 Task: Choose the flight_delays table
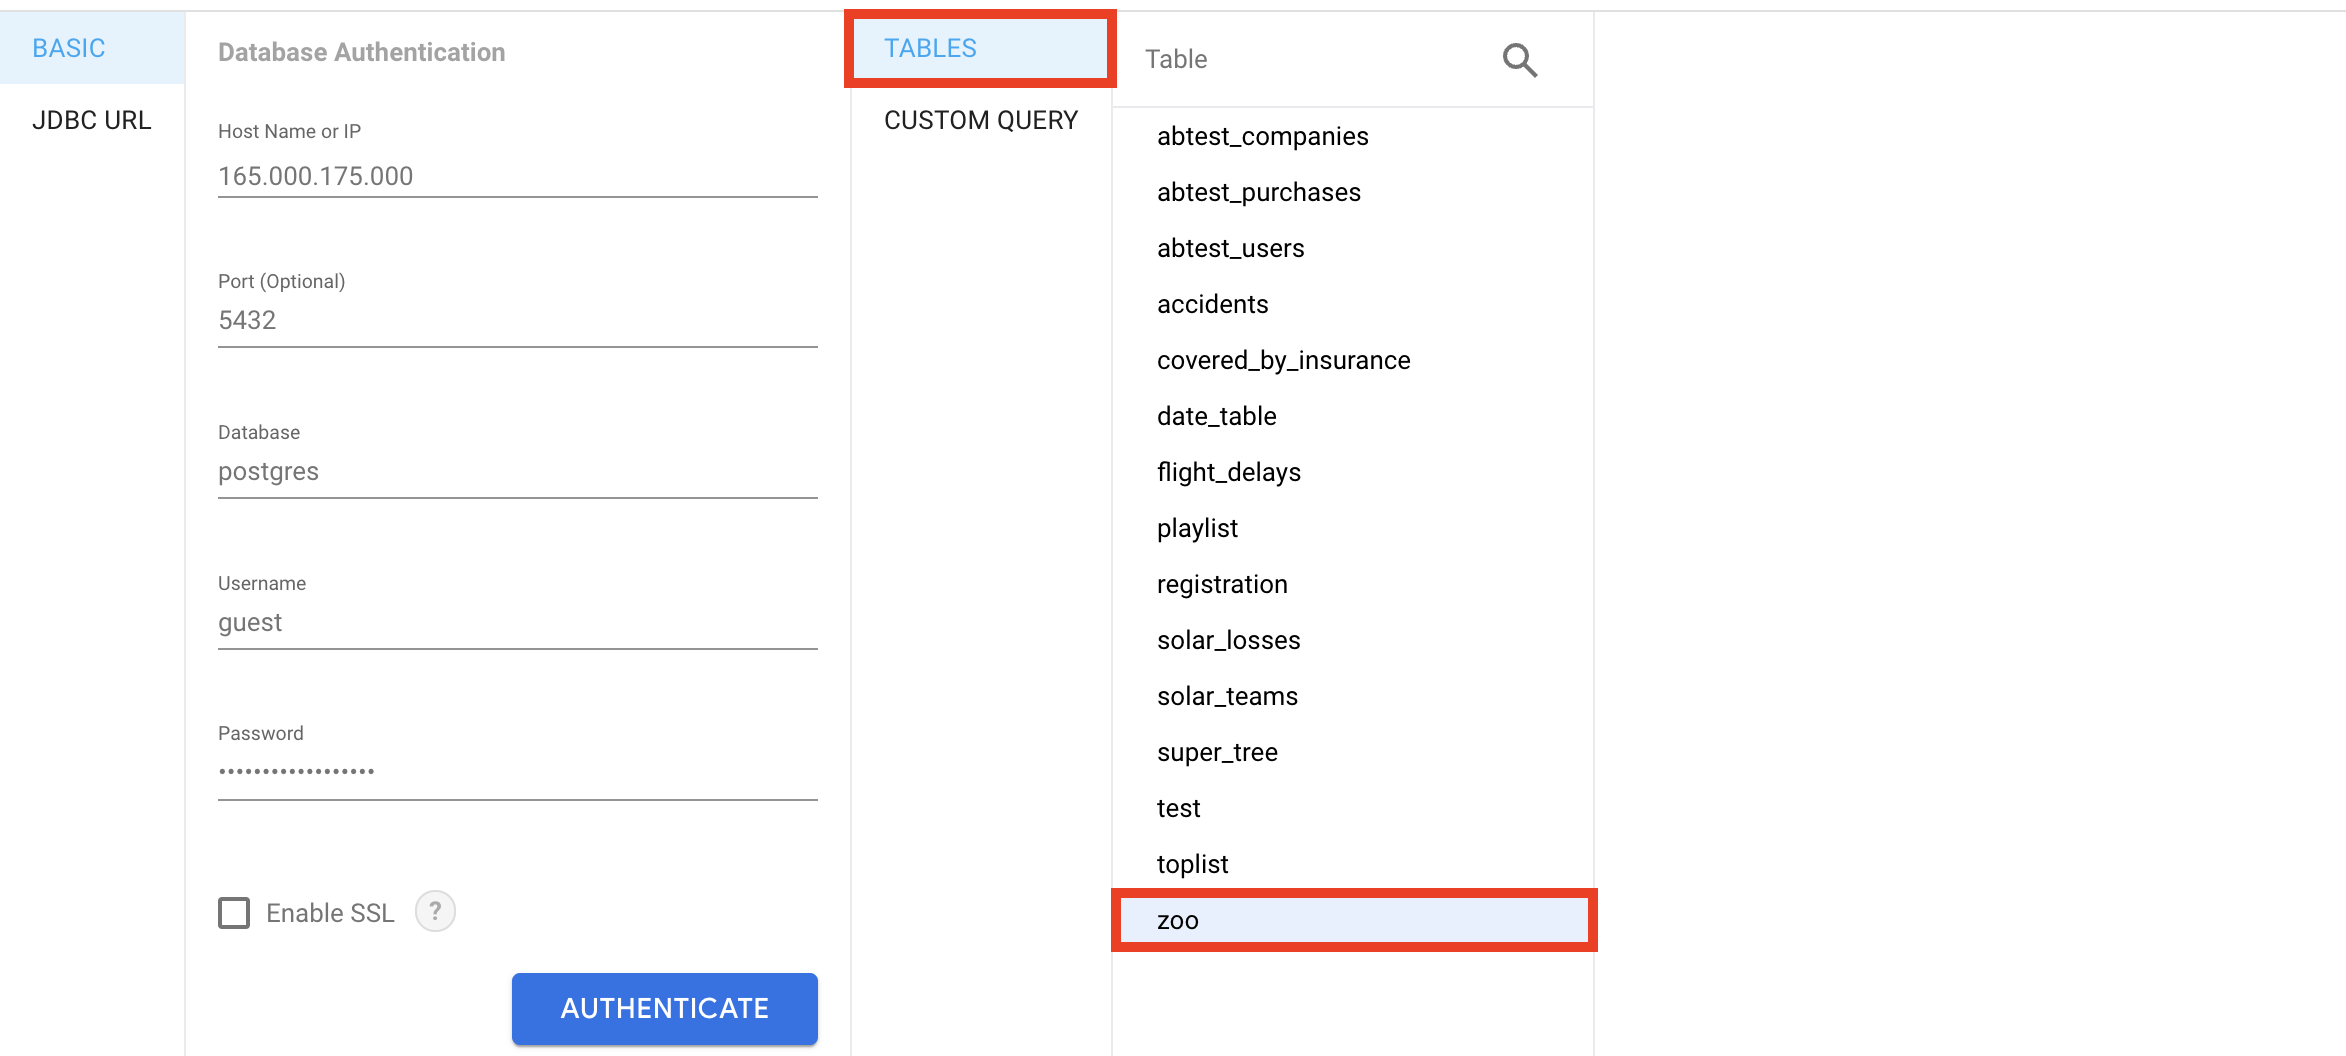pyautogui.click(x=1229, y=472)
